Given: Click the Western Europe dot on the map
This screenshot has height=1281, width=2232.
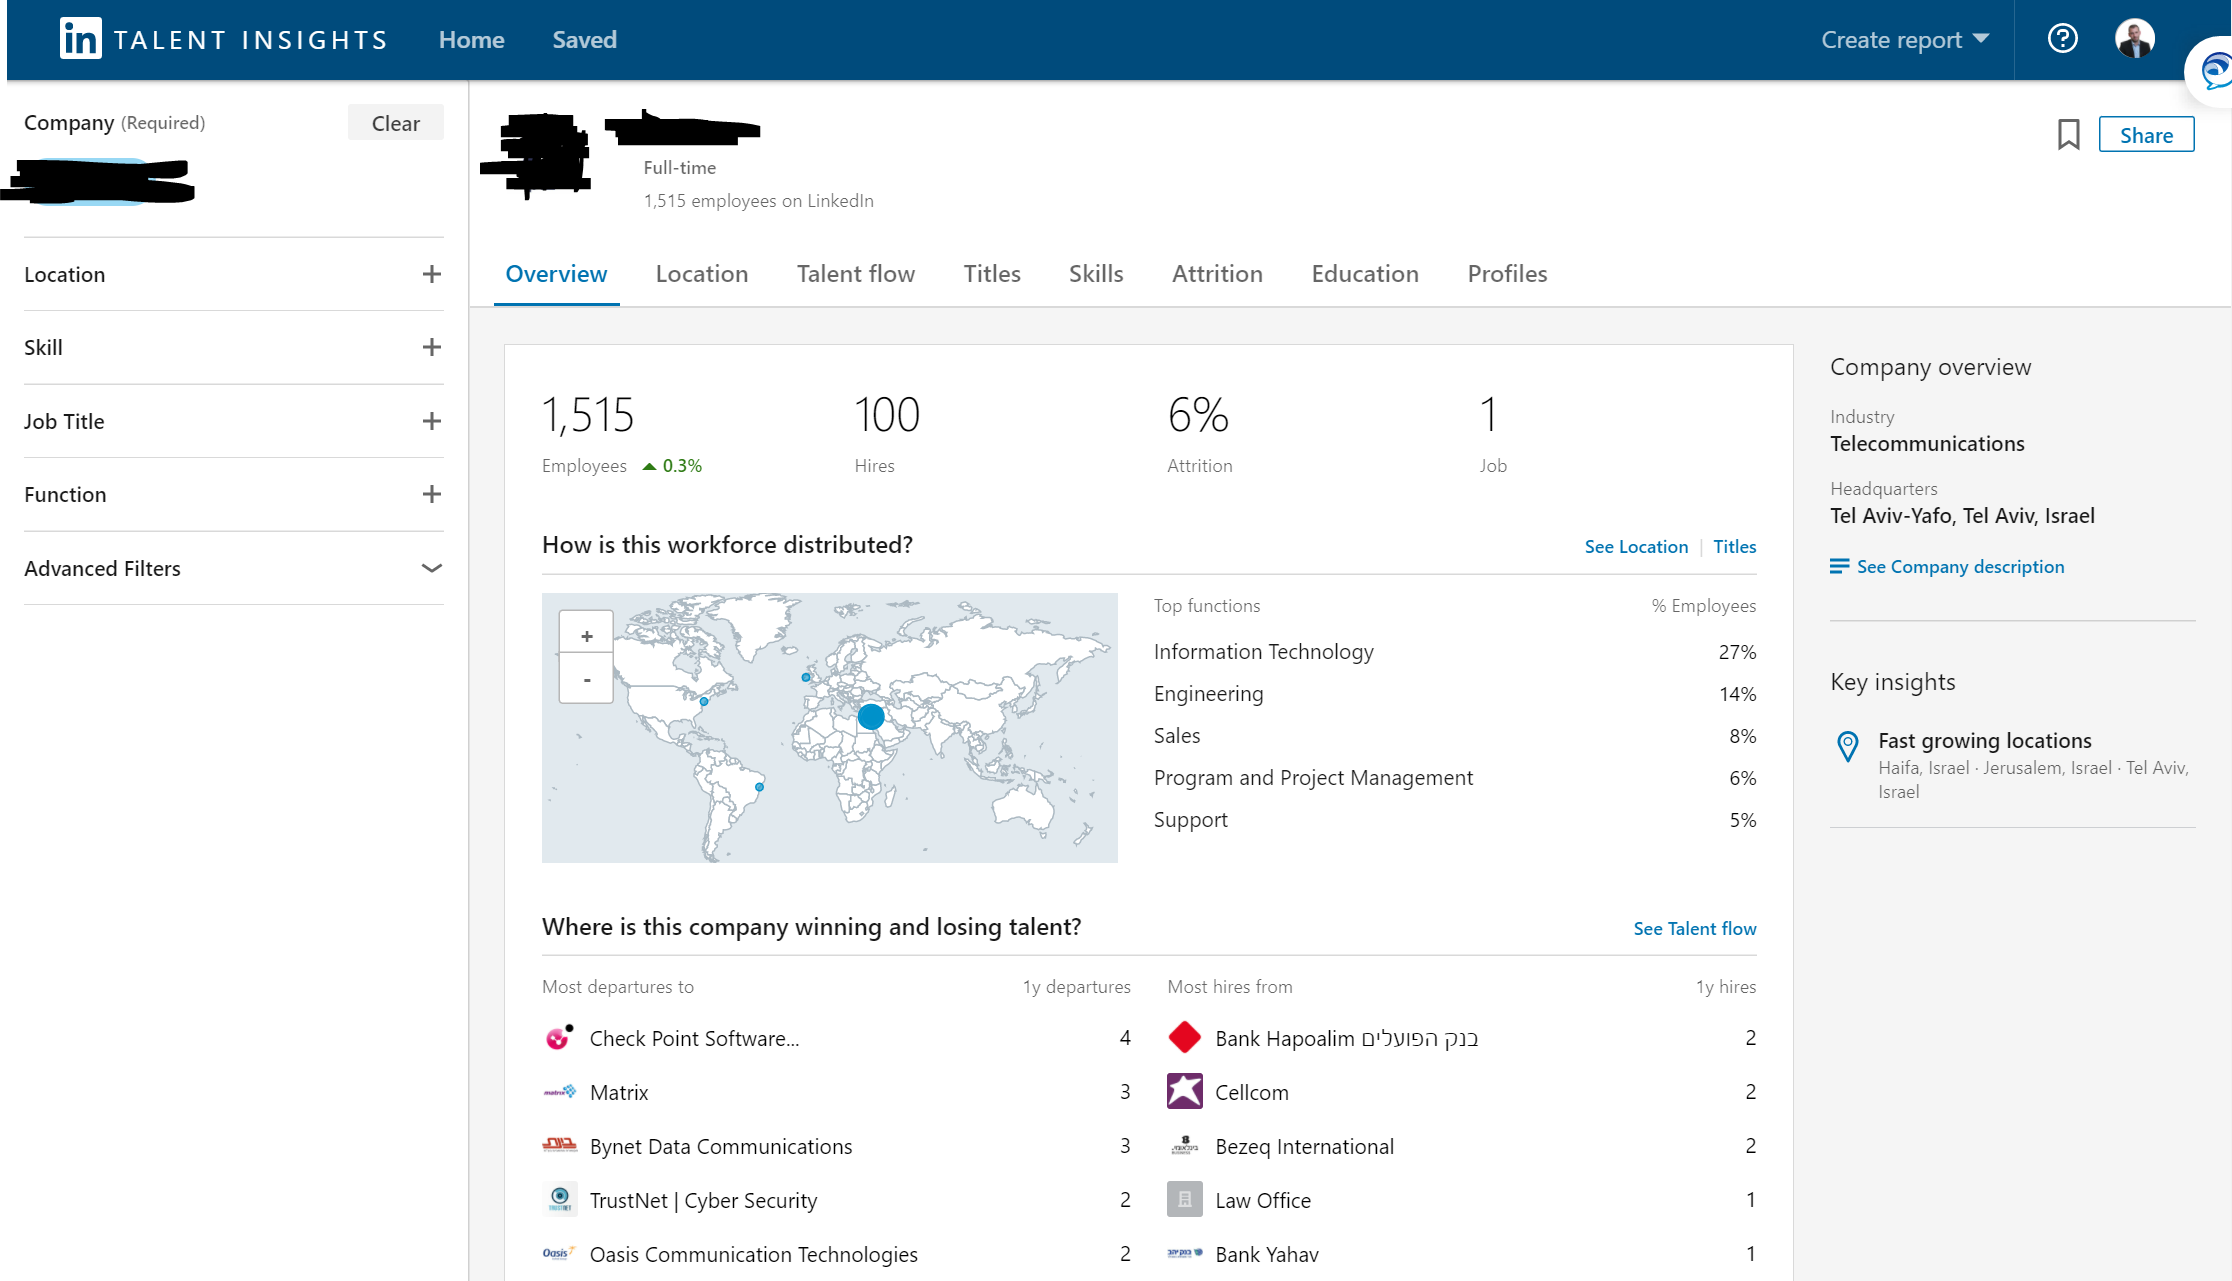Looking at the screenshot, I should tap(806, 677).
